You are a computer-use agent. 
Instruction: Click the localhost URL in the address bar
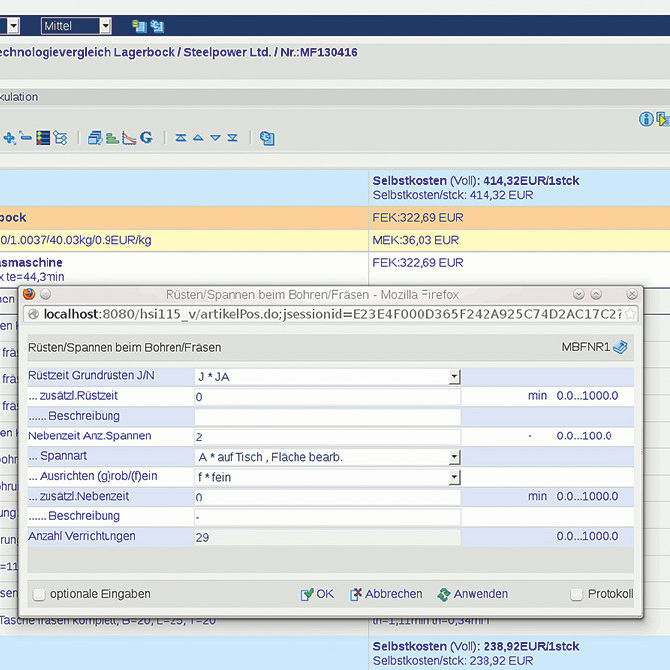tap(332, 314)
